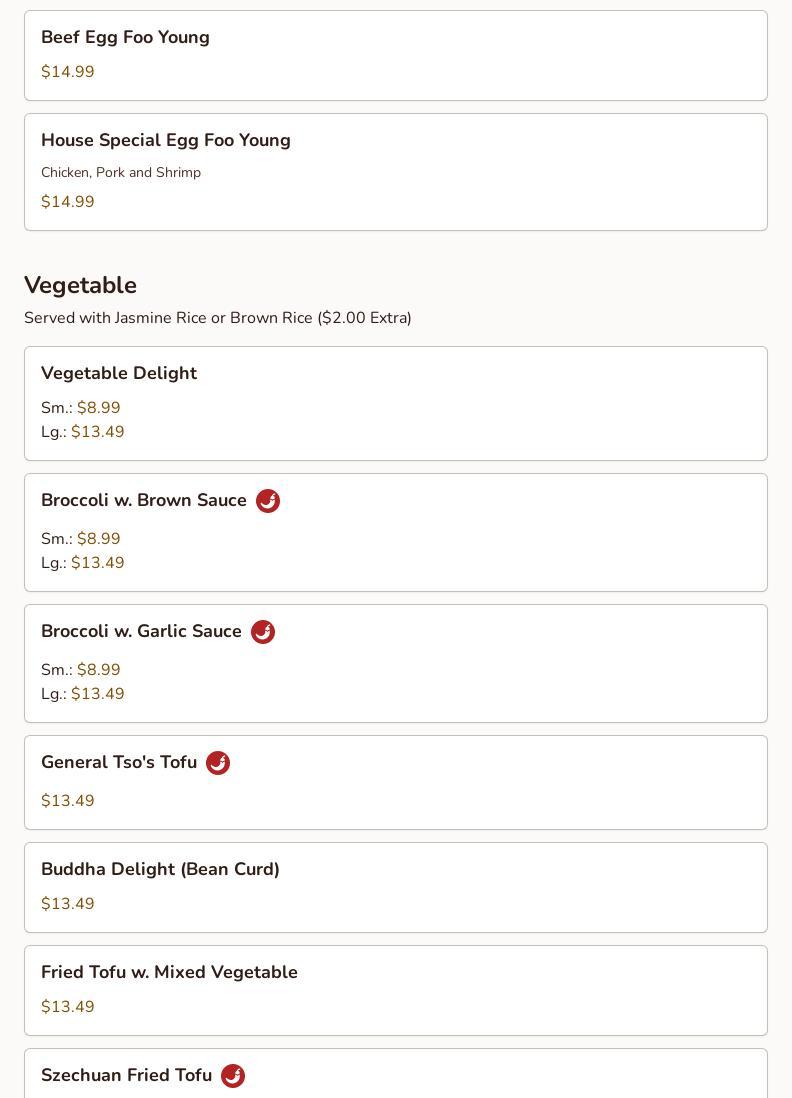Select large price of Broccoli w. Garlic Sauce
This screenshot has width=792, height=1098.
click(98, 694)
